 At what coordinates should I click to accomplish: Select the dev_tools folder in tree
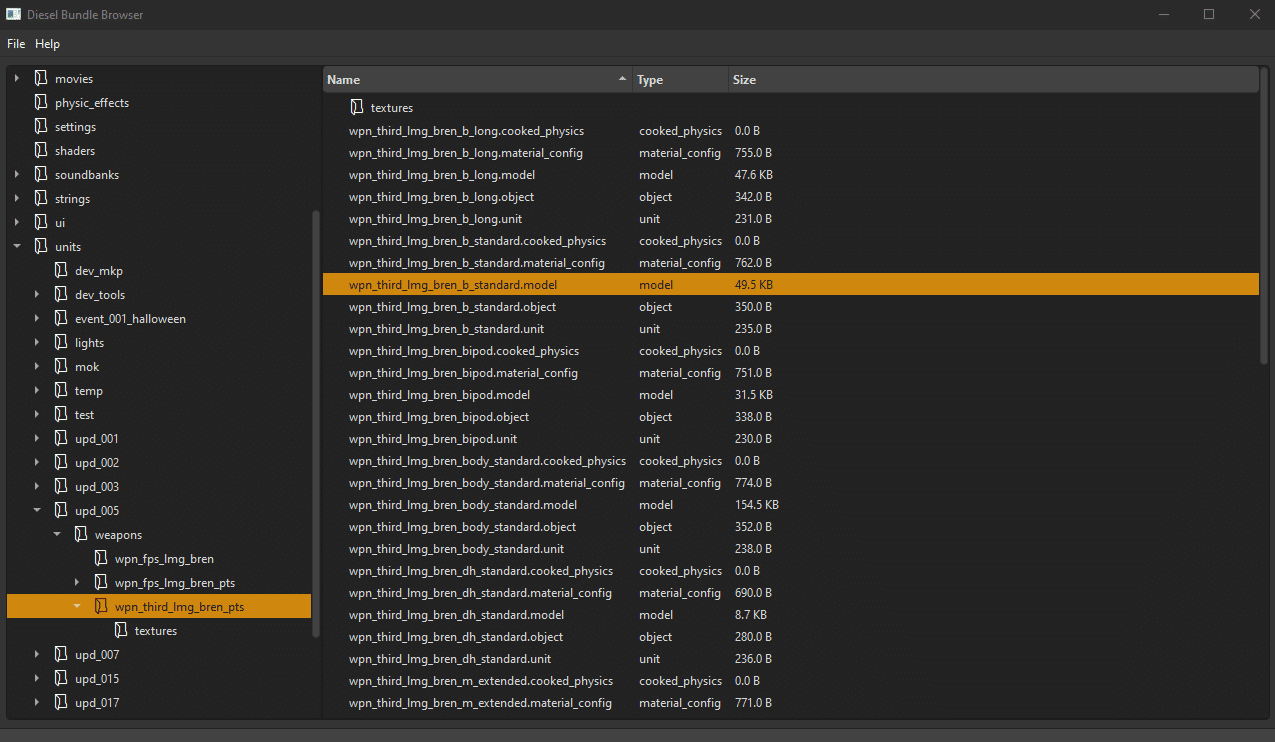click(100, 294)
